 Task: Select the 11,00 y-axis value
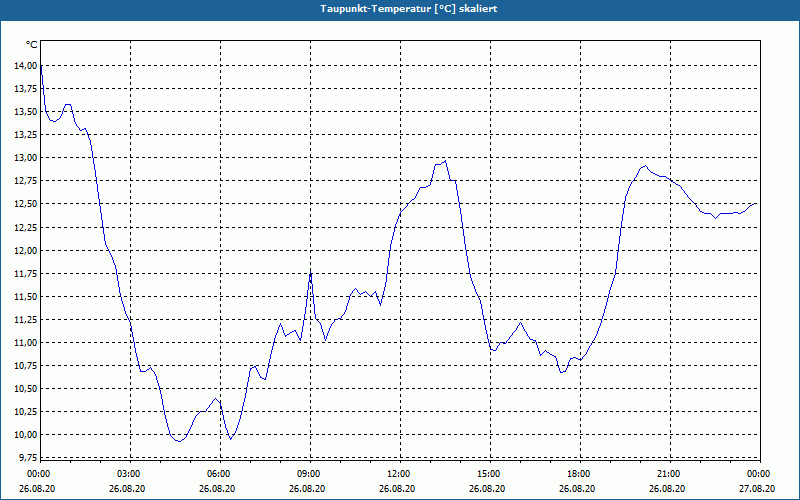coord(26,342)
